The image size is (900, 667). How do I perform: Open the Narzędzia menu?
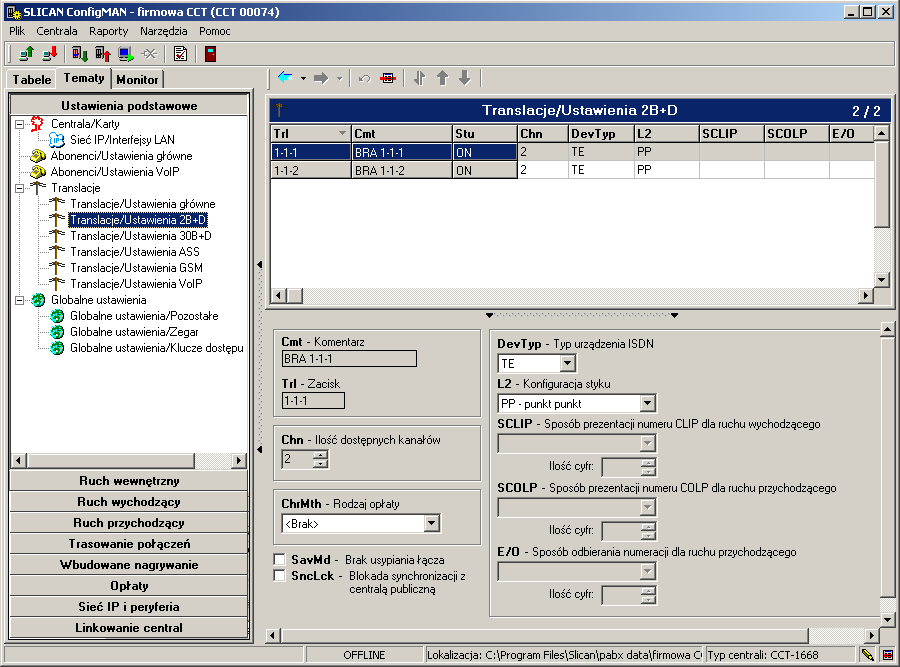pyautogui.click(x=164, y=31)
